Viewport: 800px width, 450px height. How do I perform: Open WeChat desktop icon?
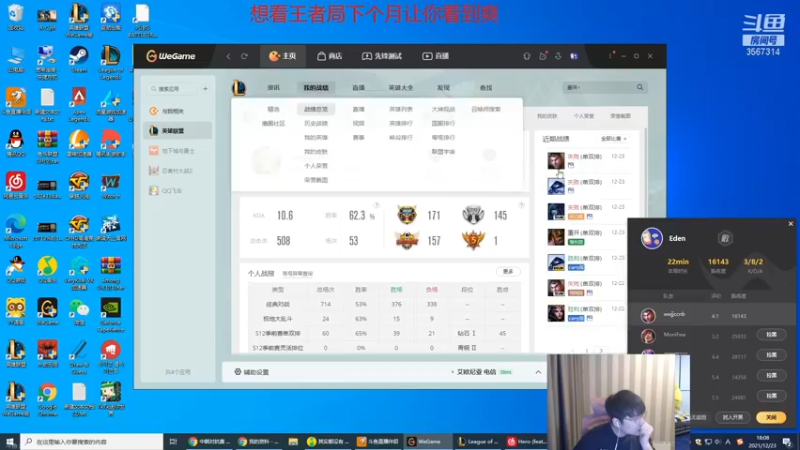79,311
